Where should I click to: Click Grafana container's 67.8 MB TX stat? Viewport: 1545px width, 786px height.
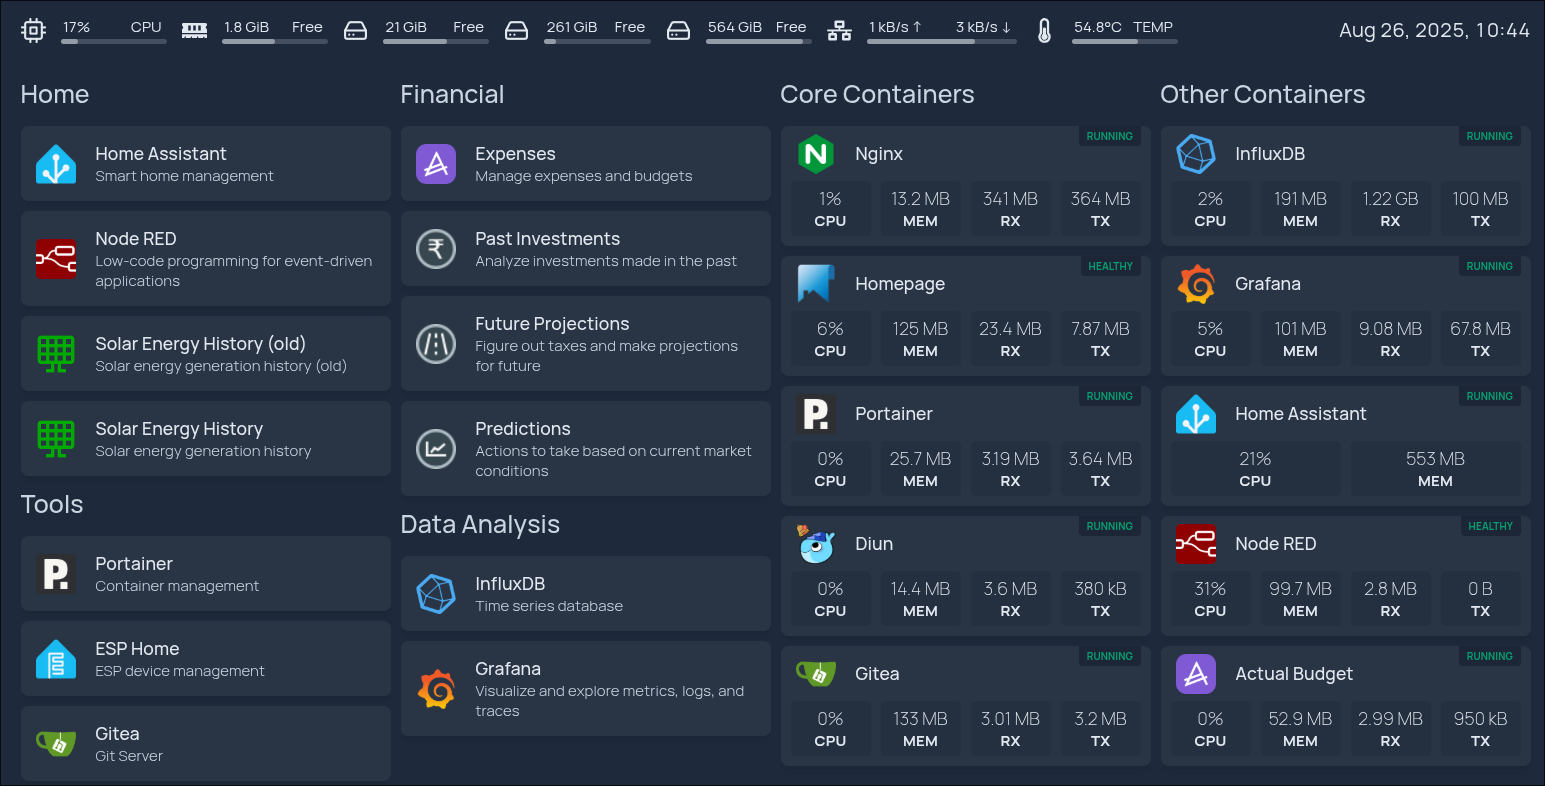[1481, 339]
